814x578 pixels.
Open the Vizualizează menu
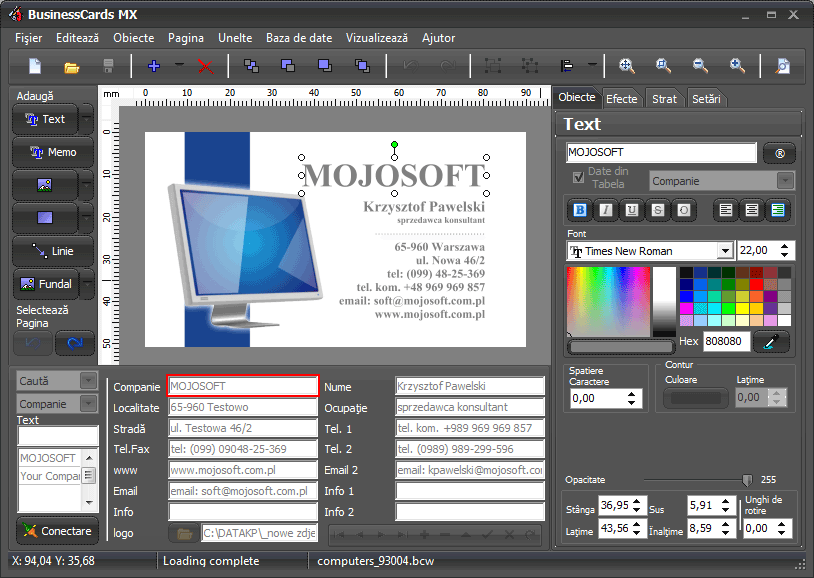pos(377,38)
